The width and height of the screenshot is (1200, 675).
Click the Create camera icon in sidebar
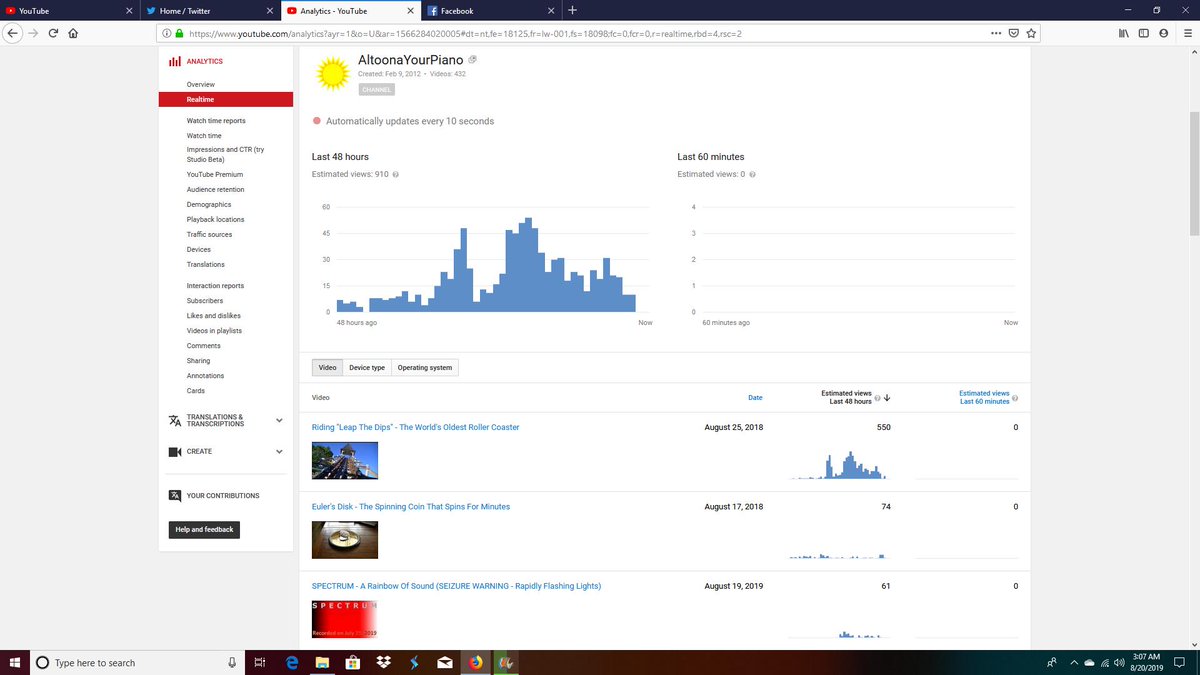pos(175,451)
